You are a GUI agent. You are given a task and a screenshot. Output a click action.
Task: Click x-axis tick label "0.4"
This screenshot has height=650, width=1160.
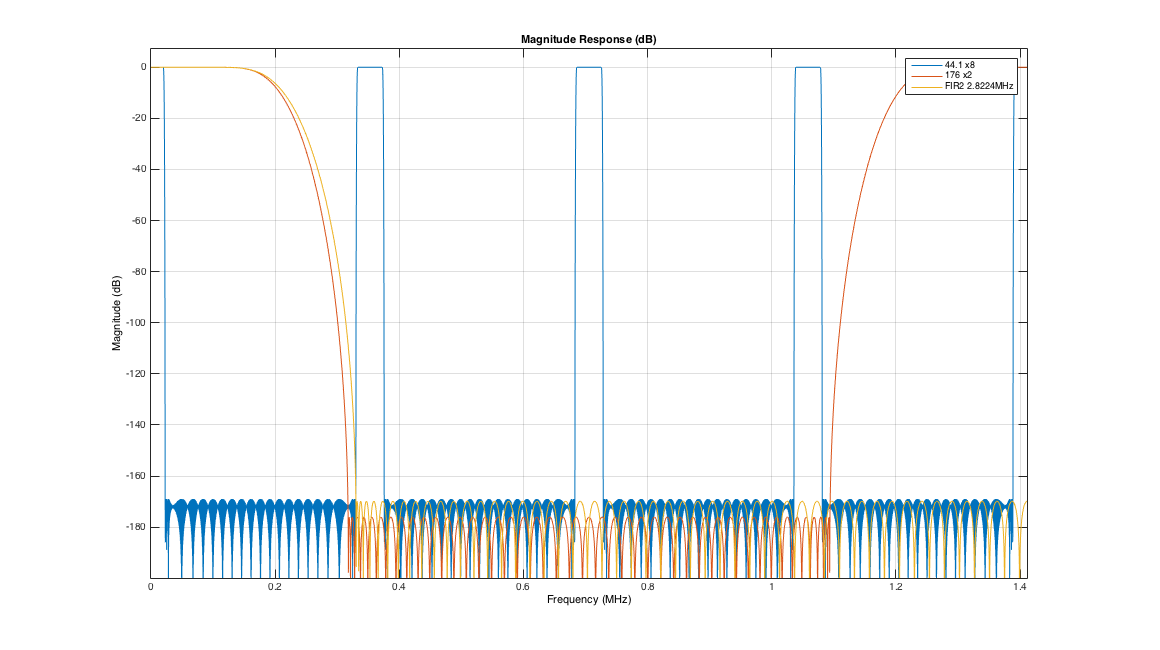coord(399,586)
